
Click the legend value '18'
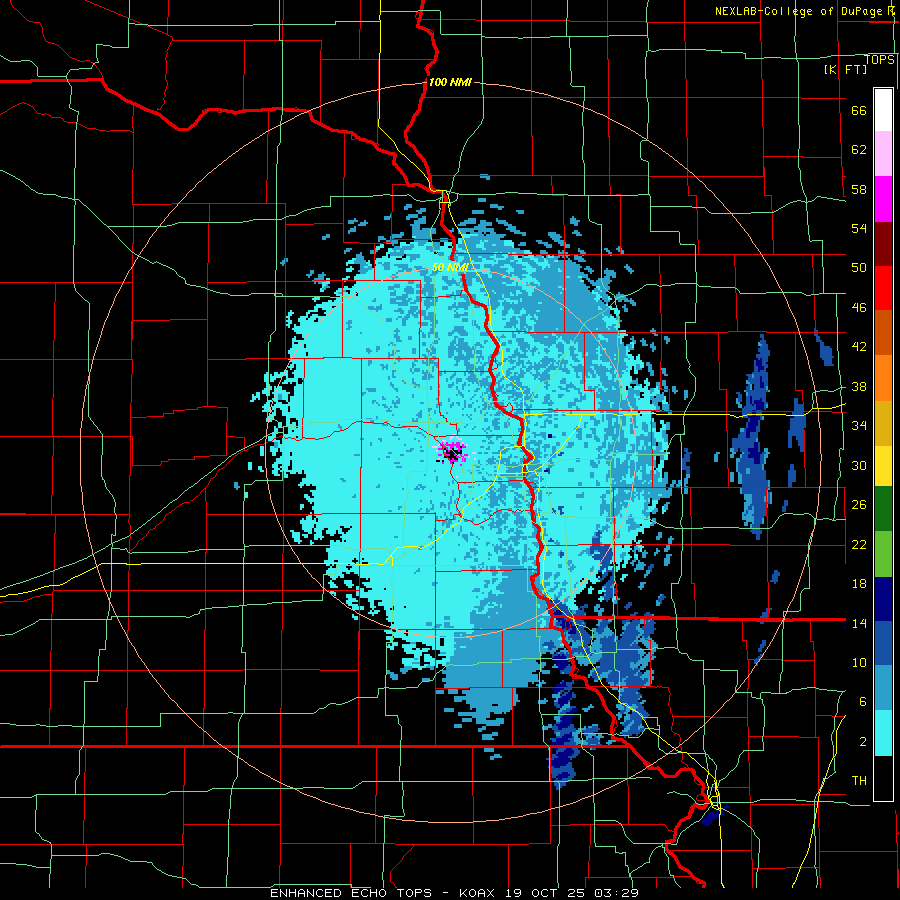click(859, 584)
